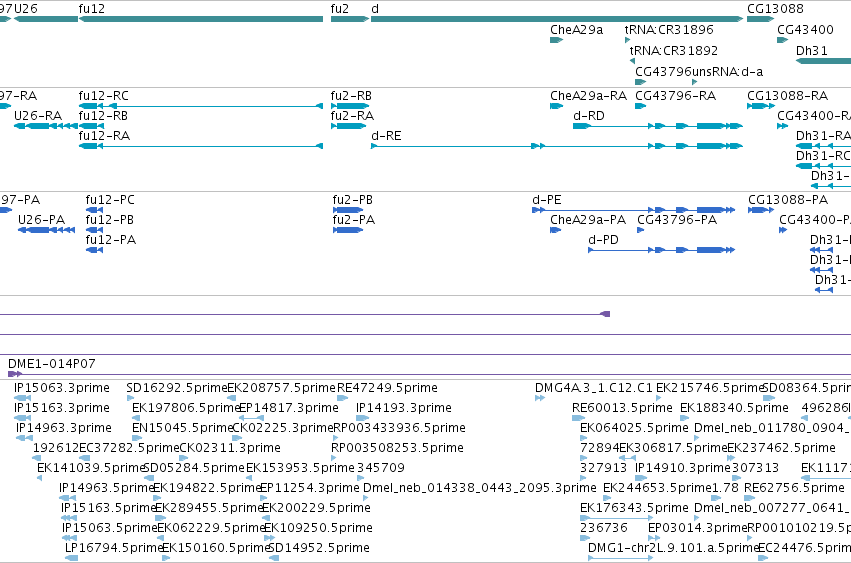The image size is (851, 563).
Task: Select the tRNA:CR31892 label
Action: 674,50
